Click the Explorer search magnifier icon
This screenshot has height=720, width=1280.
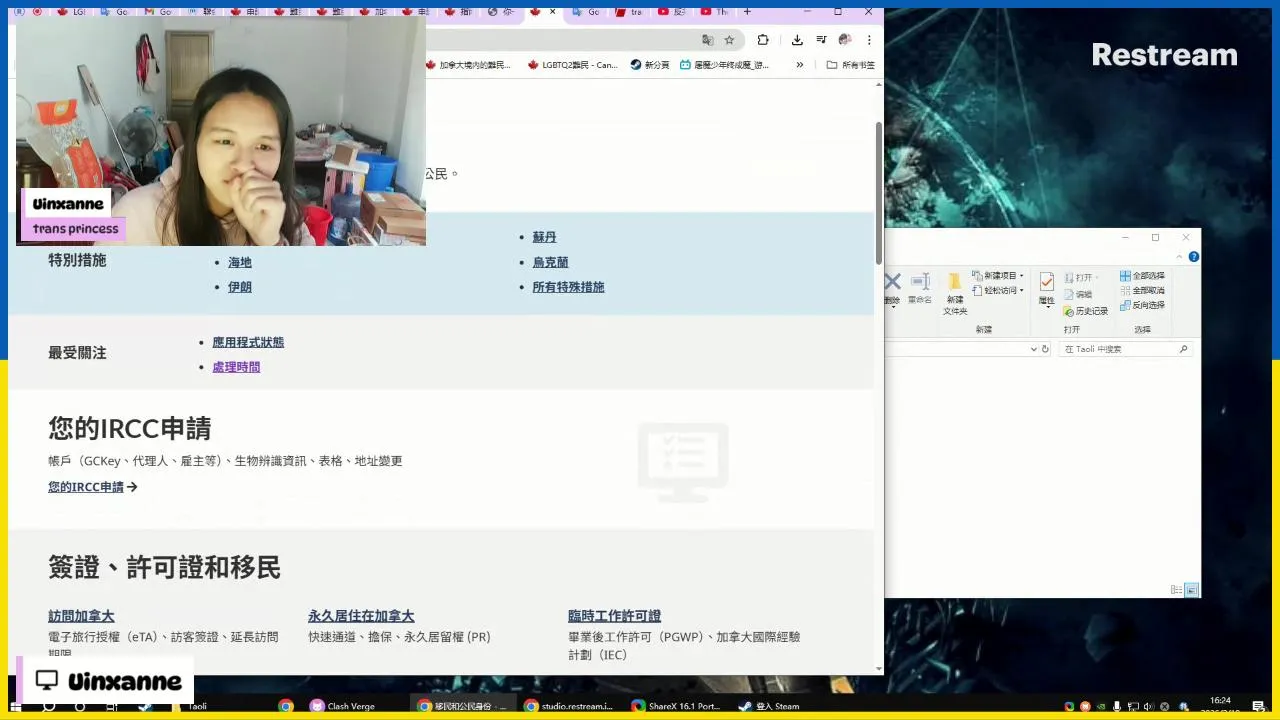point(1184,349)
